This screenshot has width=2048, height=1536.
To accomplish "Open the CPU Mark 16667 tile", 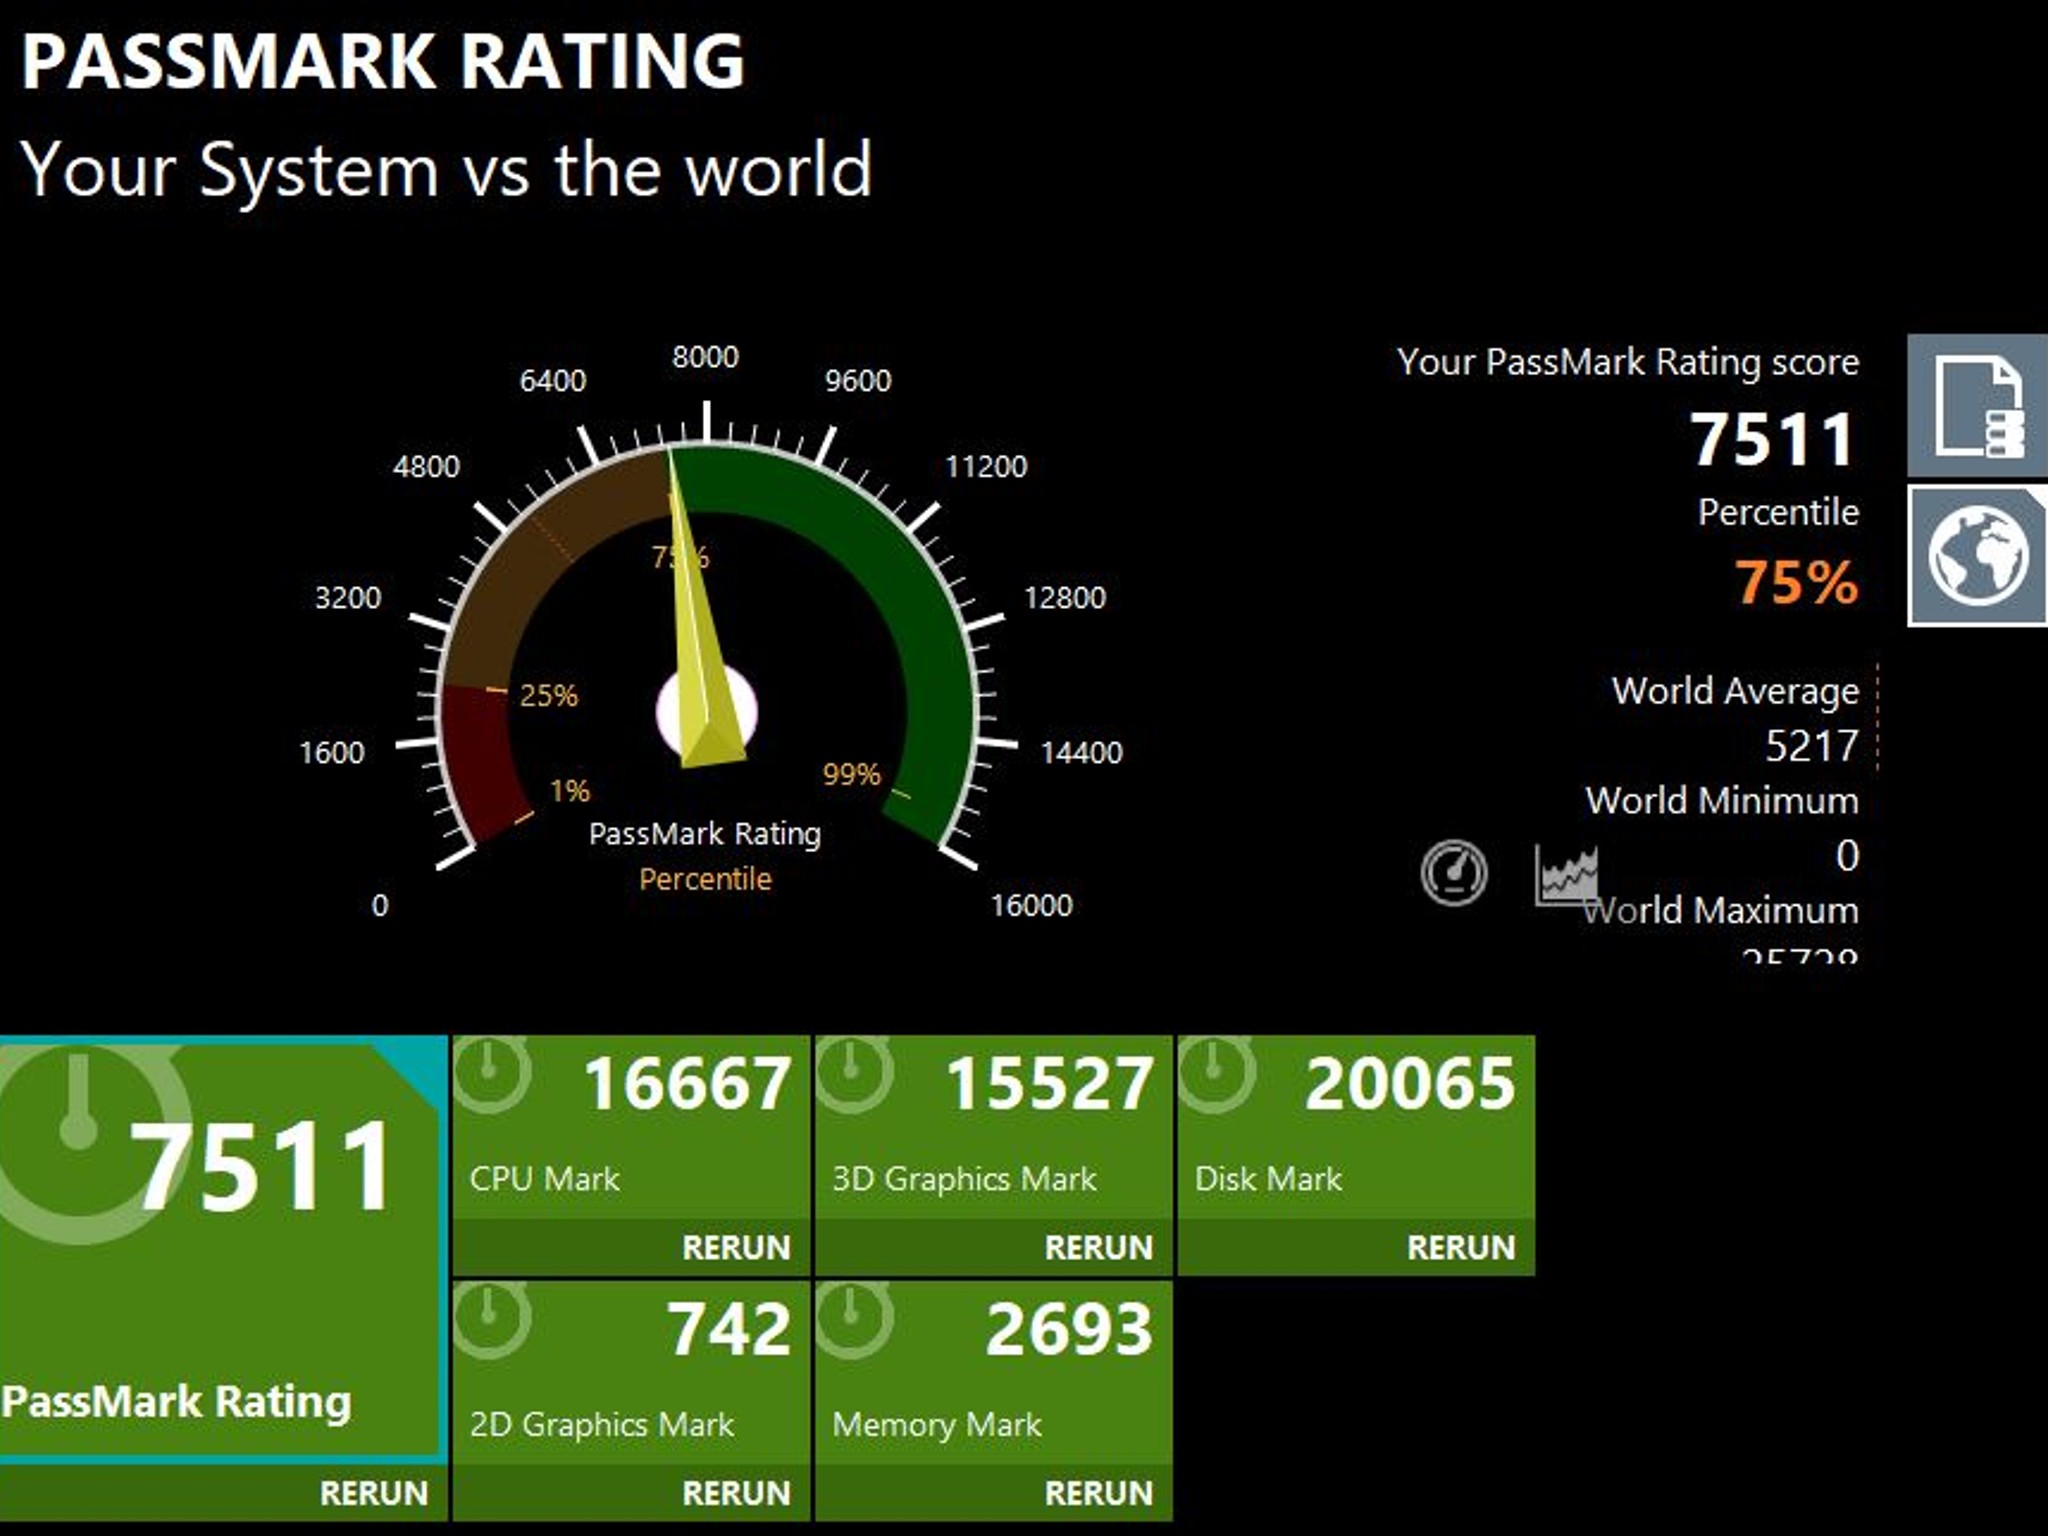I will point(631,1128).
